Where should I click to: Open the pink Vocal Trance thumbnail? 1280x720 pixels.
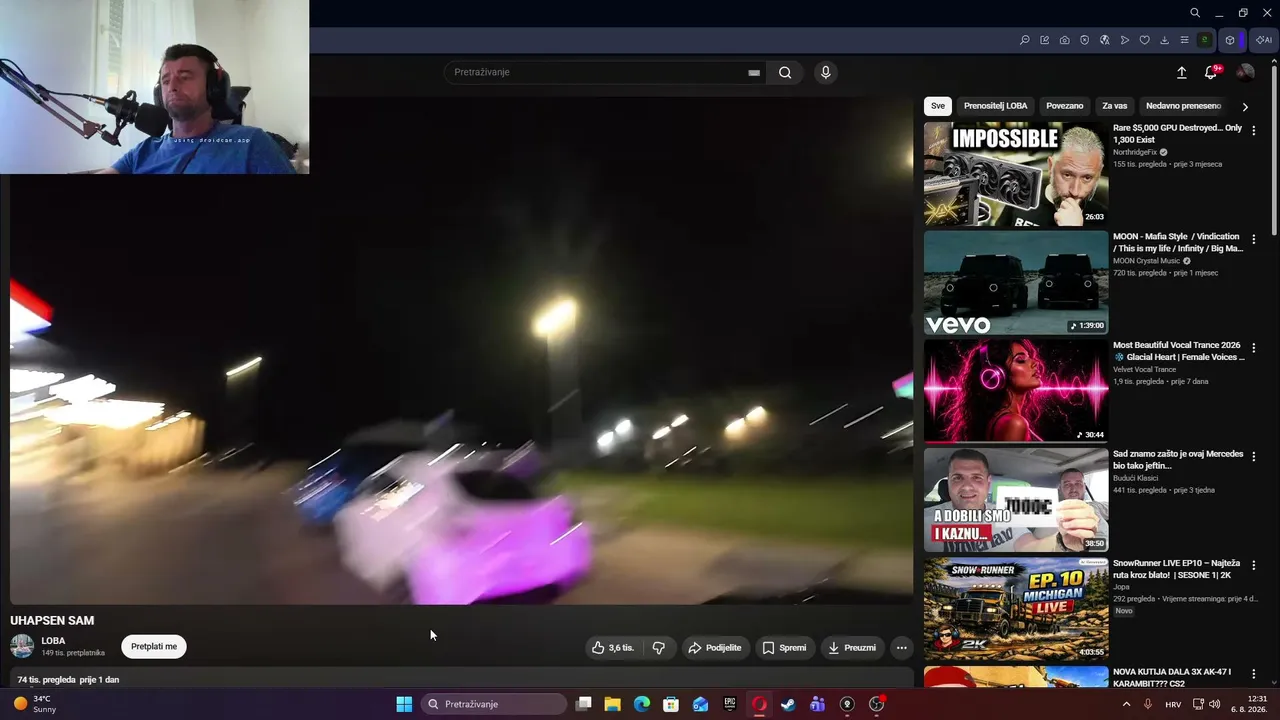coord(1016,391)
